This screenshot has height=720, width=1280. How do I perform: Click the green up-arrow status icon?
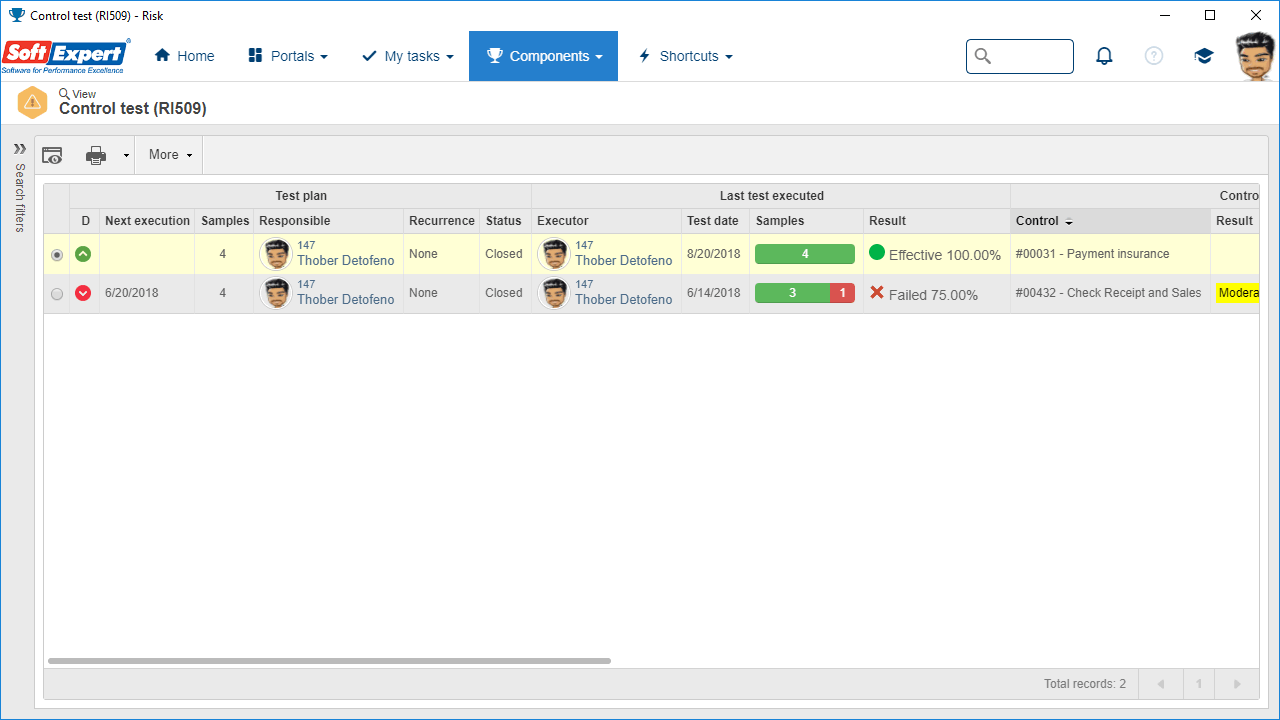83,254
